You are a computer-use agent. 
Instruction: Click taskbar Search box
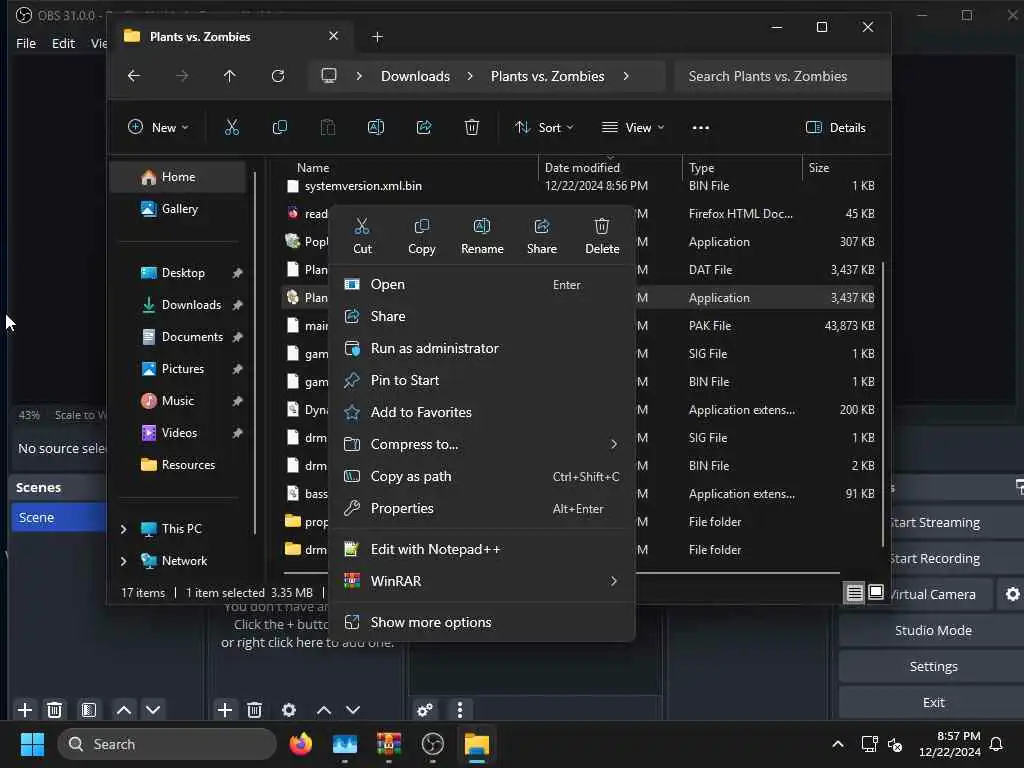167,744
